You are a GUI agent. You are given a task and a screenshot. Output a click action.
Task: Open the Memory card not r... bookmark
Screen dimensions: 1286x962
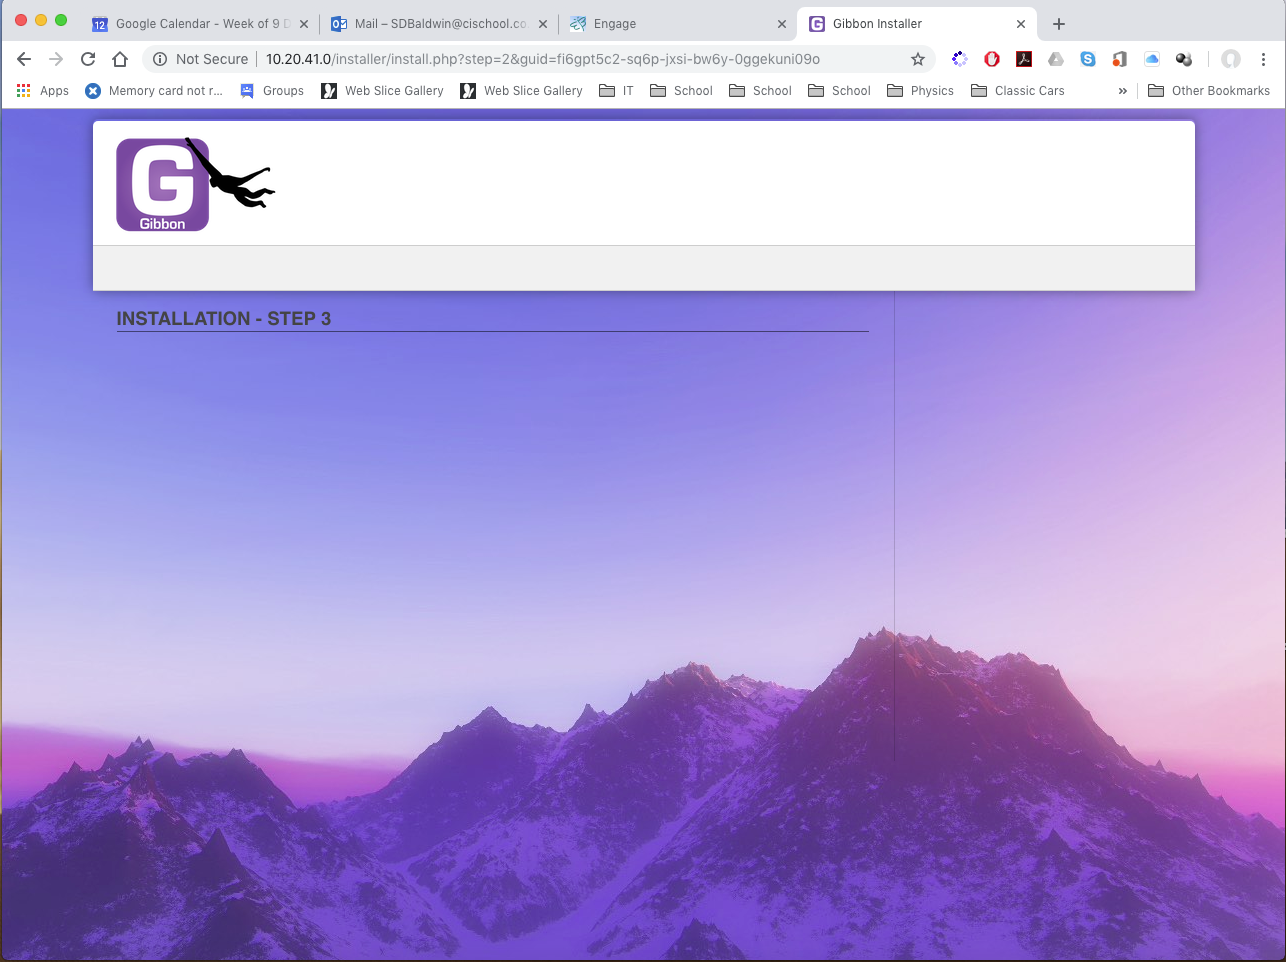tap(154, 91)
